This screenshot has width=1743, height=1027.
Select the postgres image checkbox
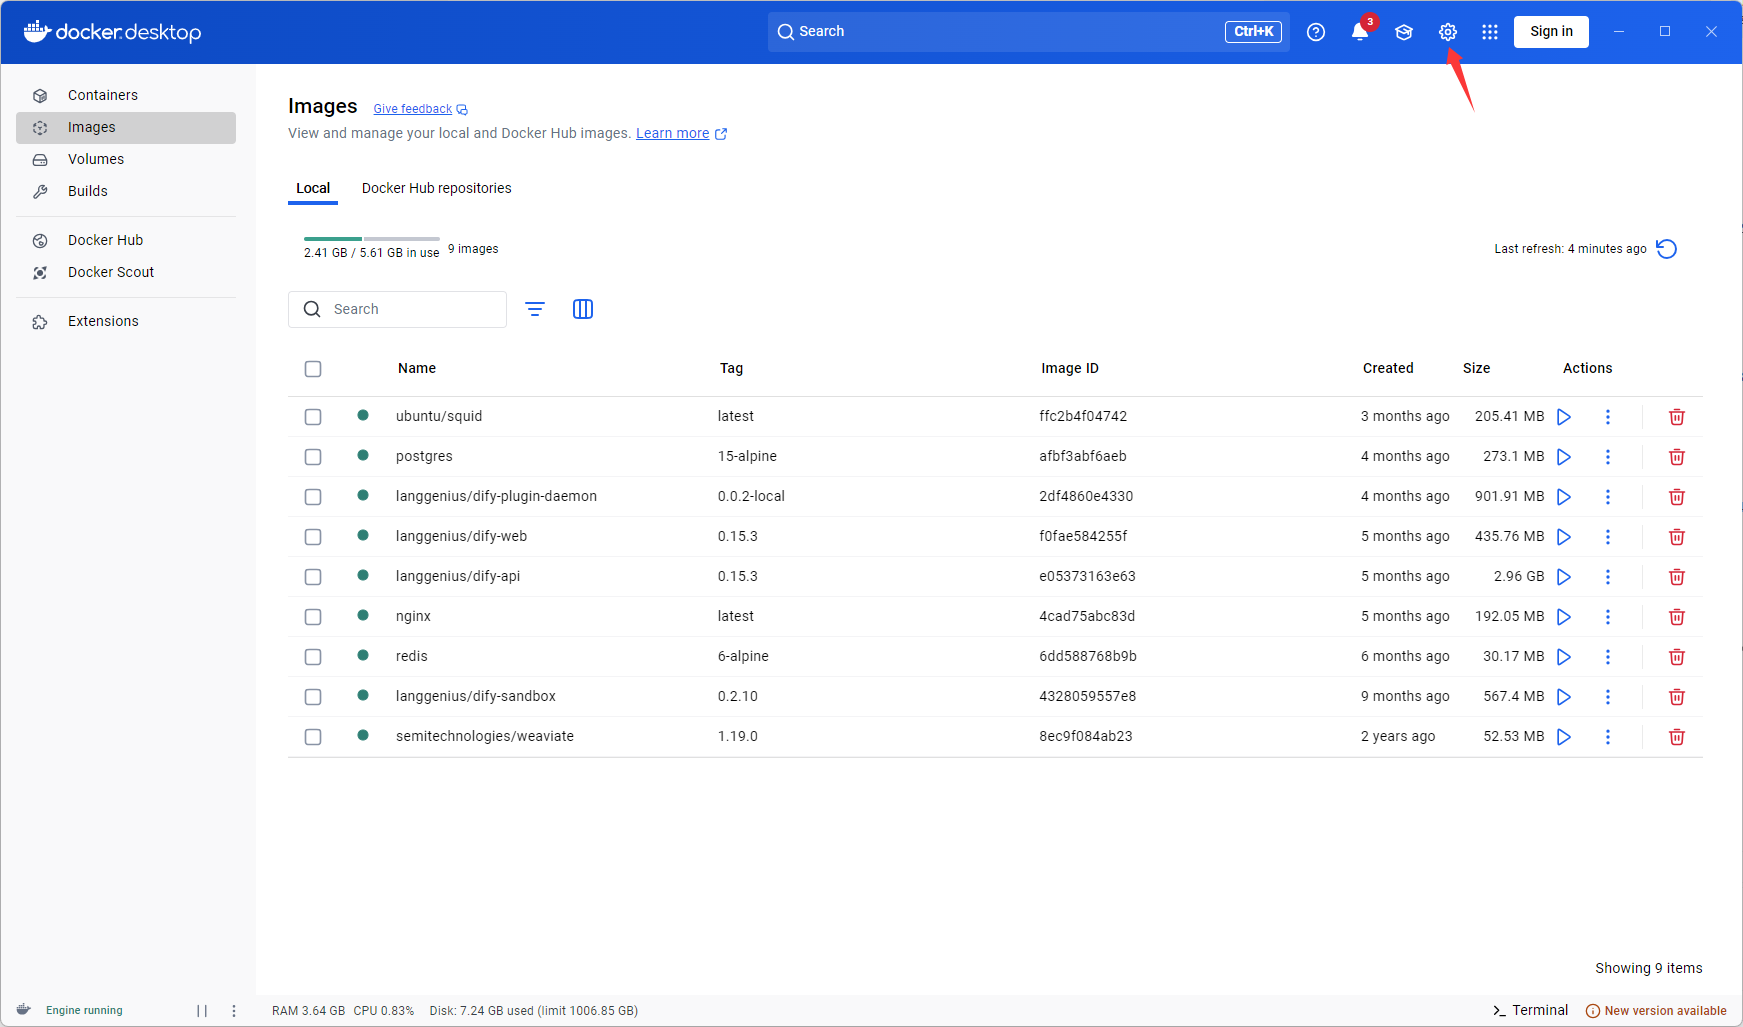[x=313, y=457]
